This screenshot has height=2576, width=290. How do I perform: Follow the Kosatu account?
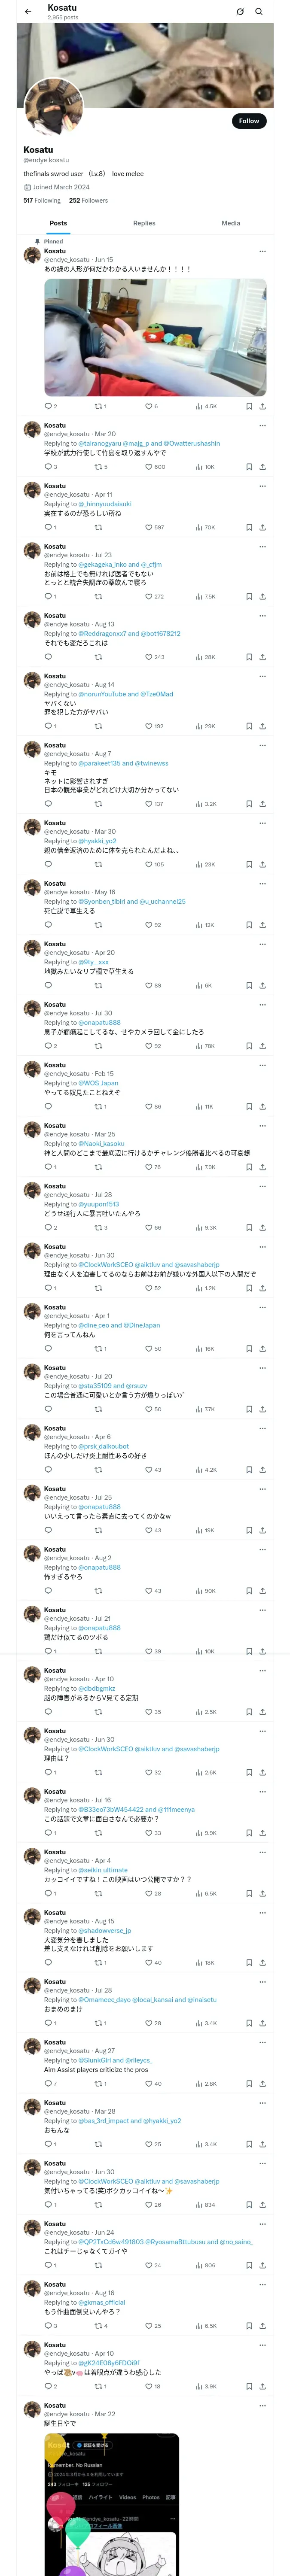249,121
